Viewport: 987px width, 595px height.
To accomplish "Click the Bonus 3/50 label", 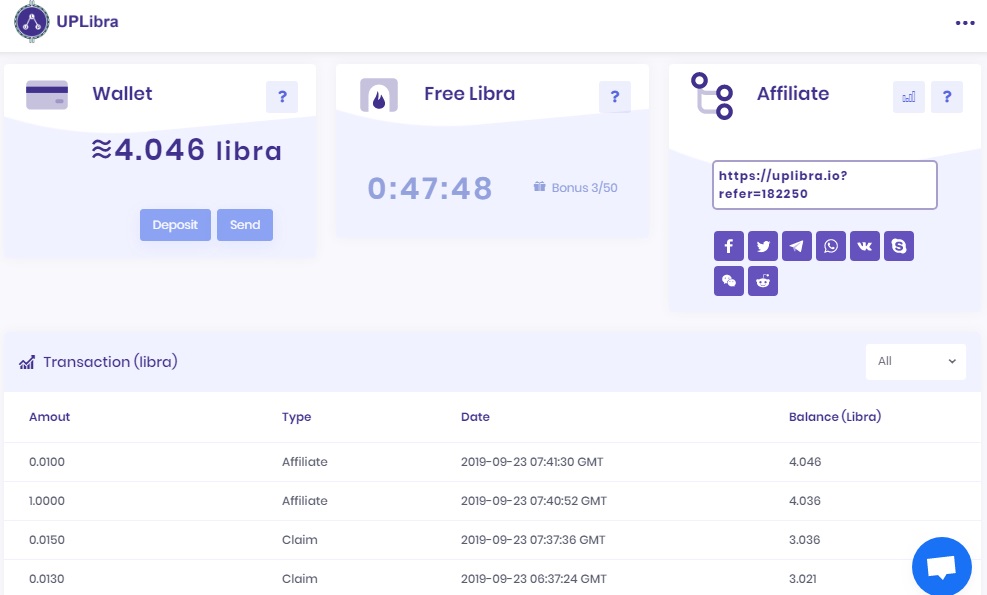I will point(585,188).
